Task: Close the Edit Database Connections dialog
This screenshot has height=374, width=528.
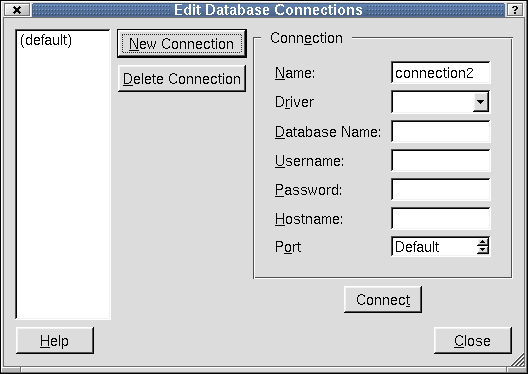Action: click(472, 341)
